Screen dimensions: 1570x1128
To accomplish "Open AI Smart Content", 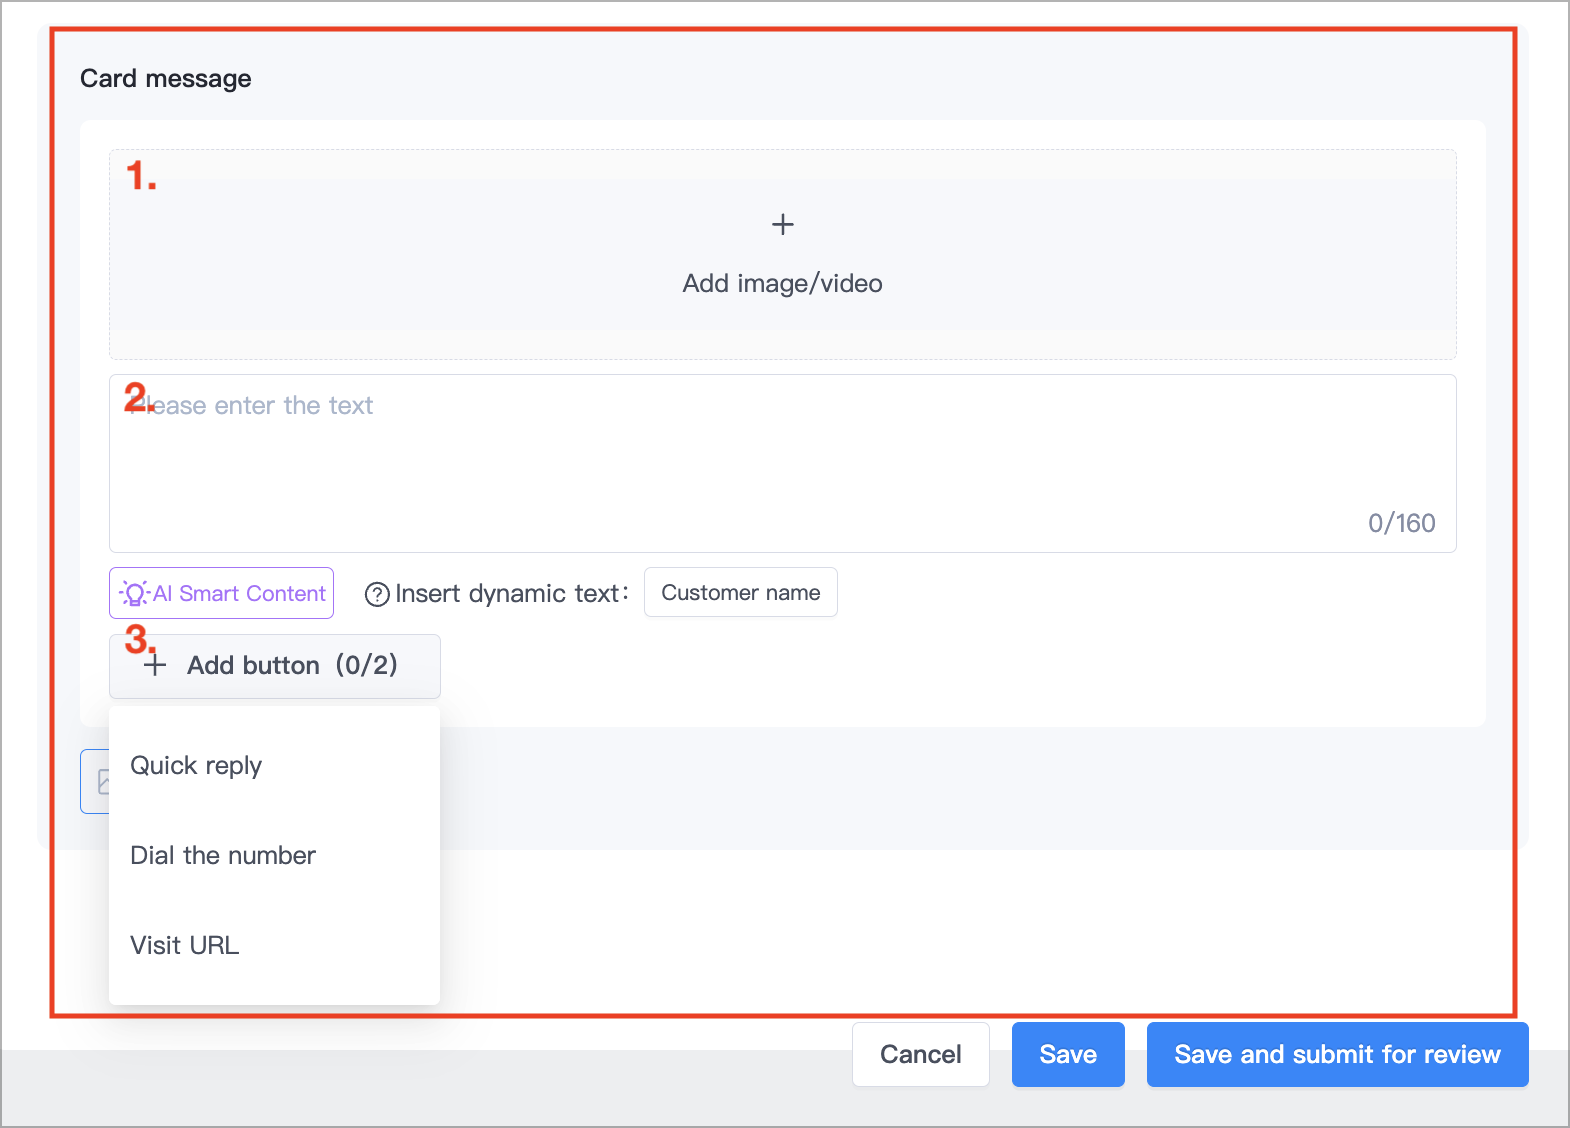I will pyautogui.click(x=221, y=593).
